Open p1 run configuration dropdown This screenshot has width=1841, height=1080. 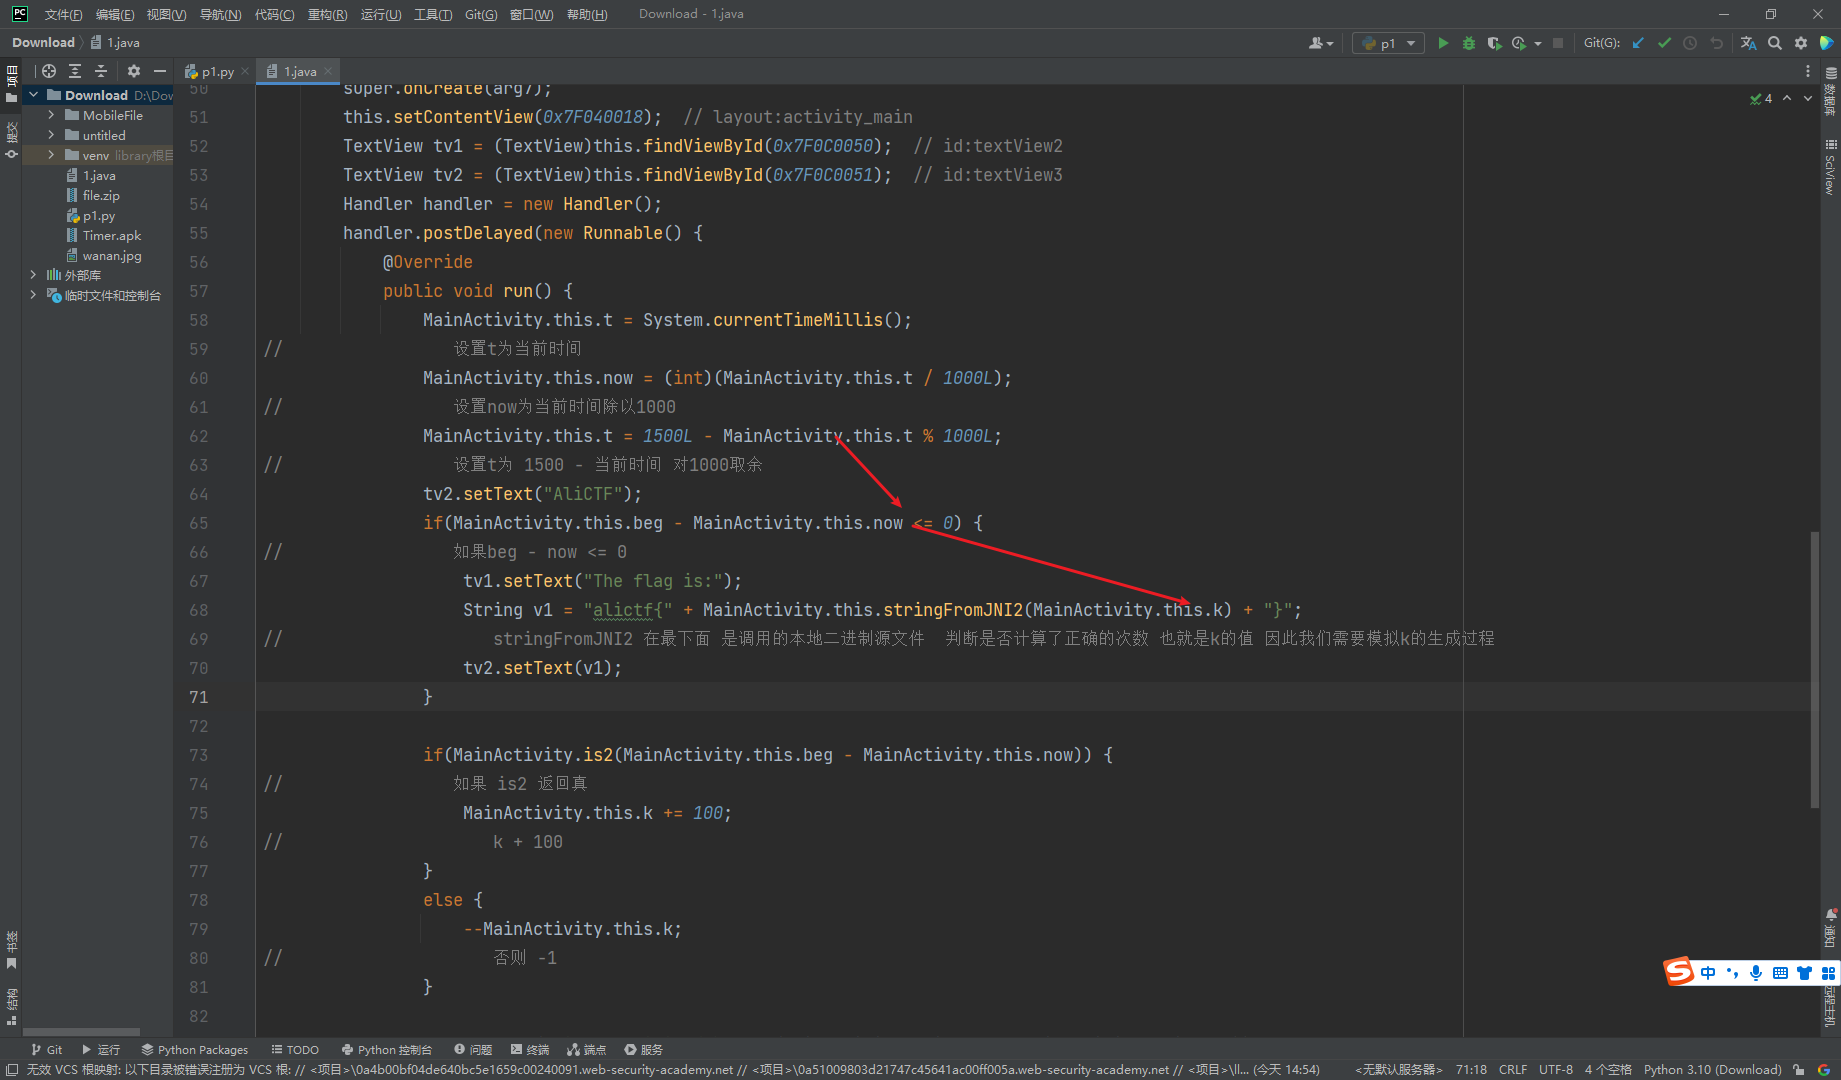(x=1388, y=43)
